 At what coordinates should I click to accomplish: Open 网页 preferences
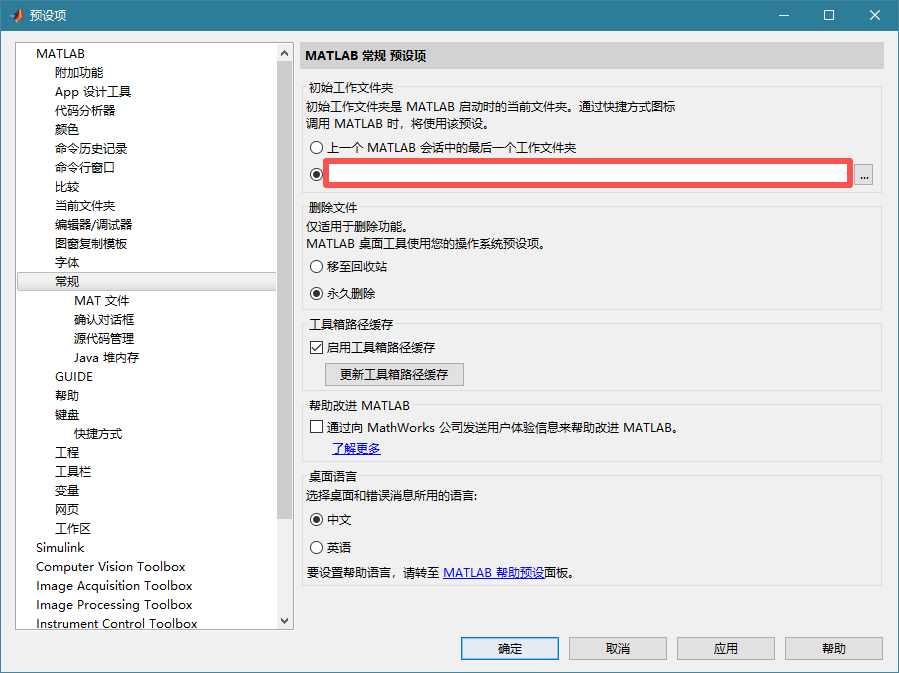(67, 510)
